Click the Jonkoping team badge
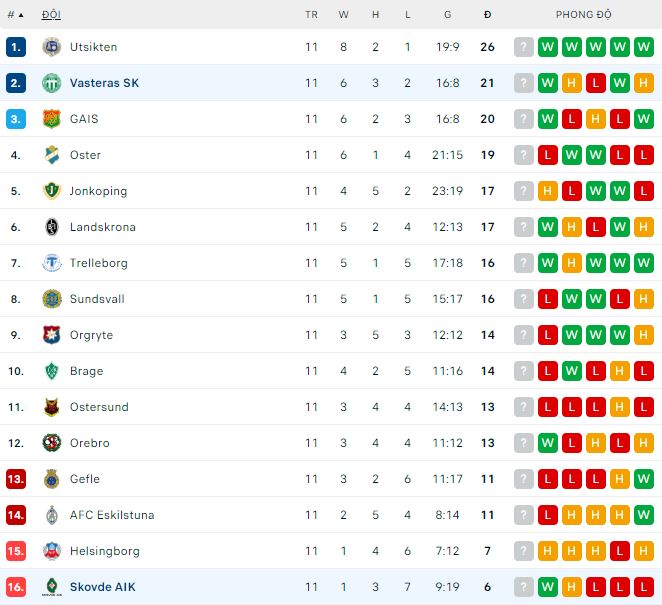This screenshot has width=662, height=605. [x=51, y=191]
